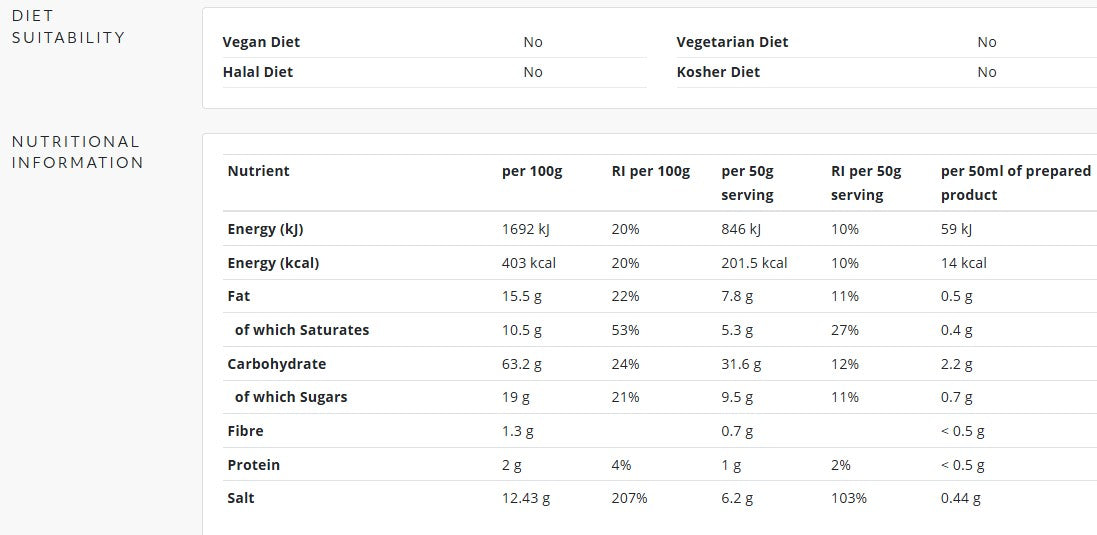This screenshot has width=1097, height=535.
Task: Select the per 50g serving header
Action: click(x=747, y=183)
